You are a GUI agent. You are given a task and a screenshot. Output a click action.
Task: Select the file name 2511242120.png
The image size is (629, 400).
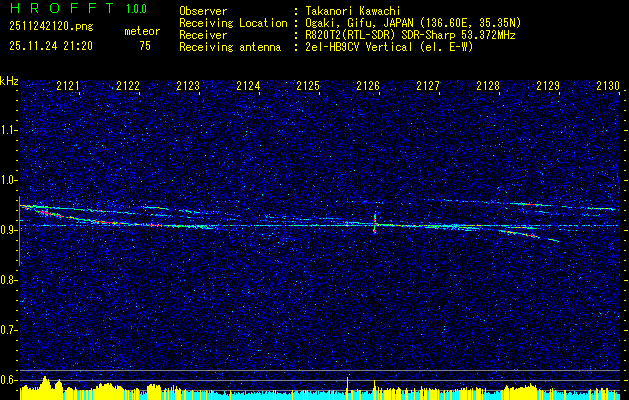(51, 26)
